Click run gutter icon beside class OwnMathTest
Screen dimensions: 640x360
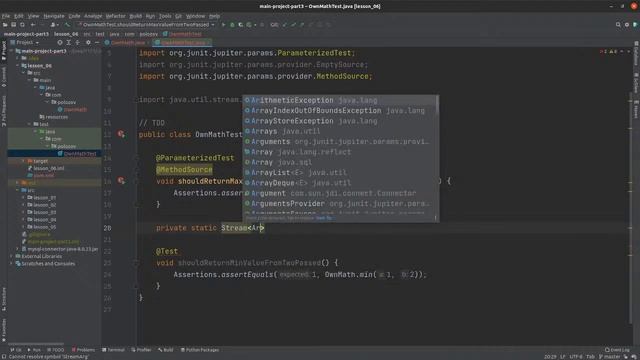point(121,134)
